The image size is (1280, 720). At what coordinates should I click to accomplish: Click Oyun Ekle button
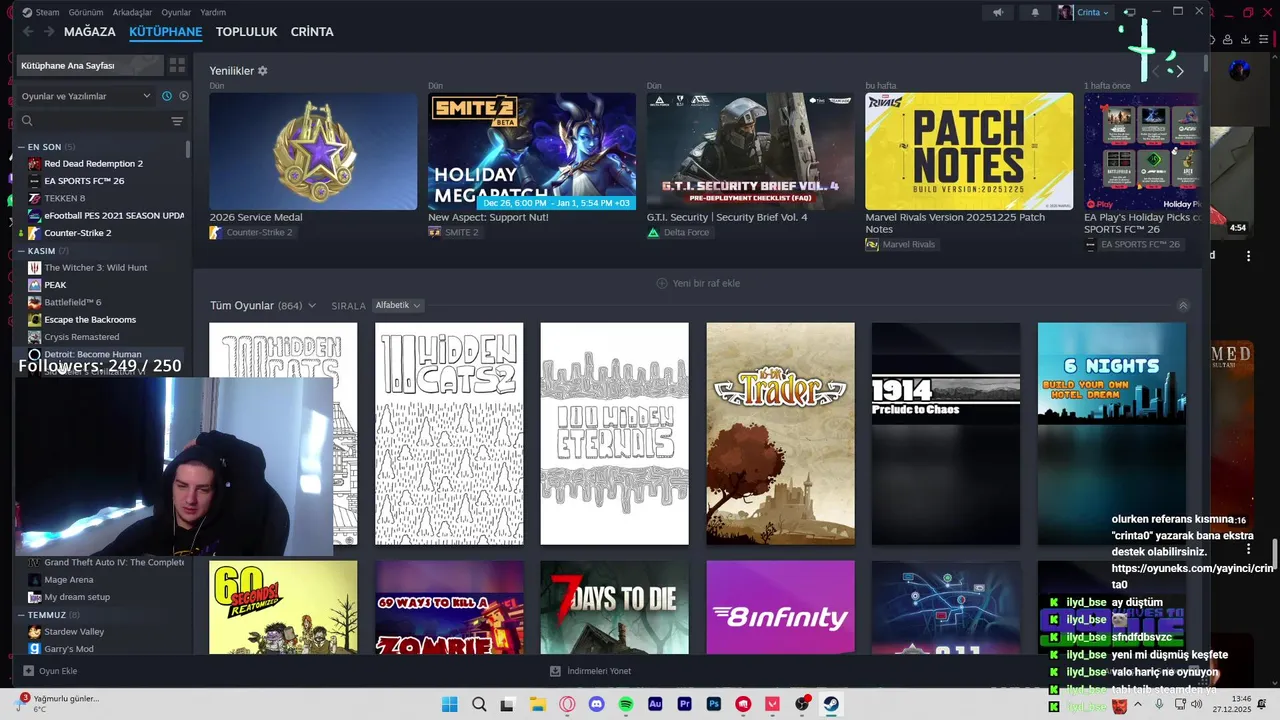point(50,671)
